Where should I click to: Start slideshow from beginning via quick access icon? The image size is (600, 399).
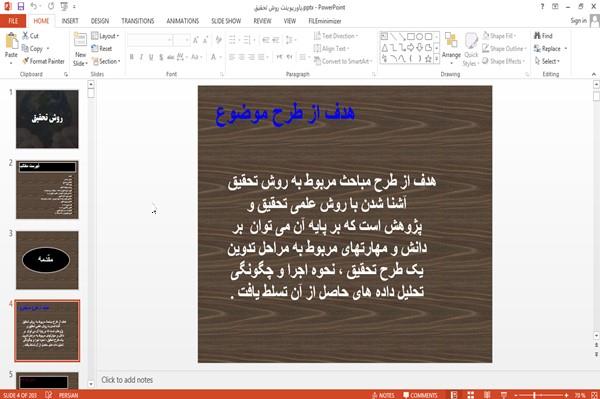tap(64, 7)
